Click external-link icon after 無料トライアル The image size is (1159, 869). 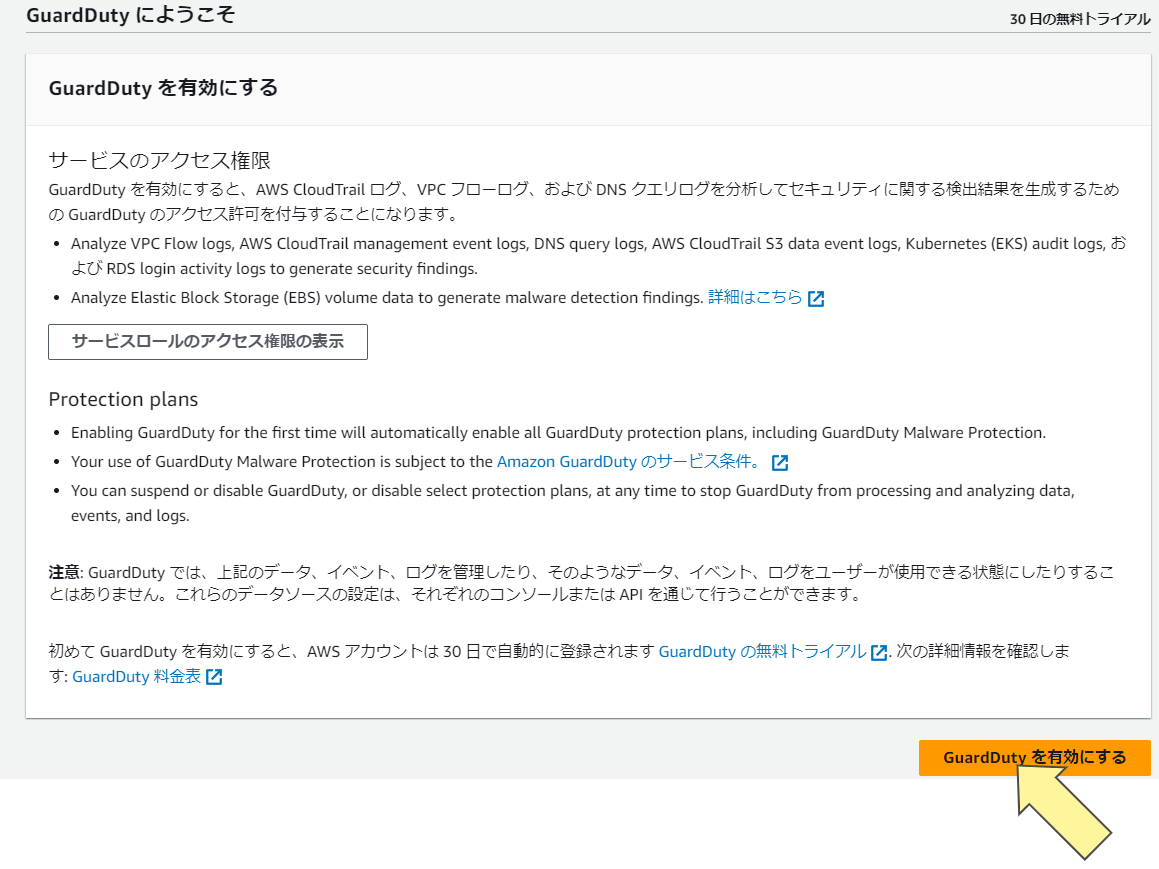(879, 652)
